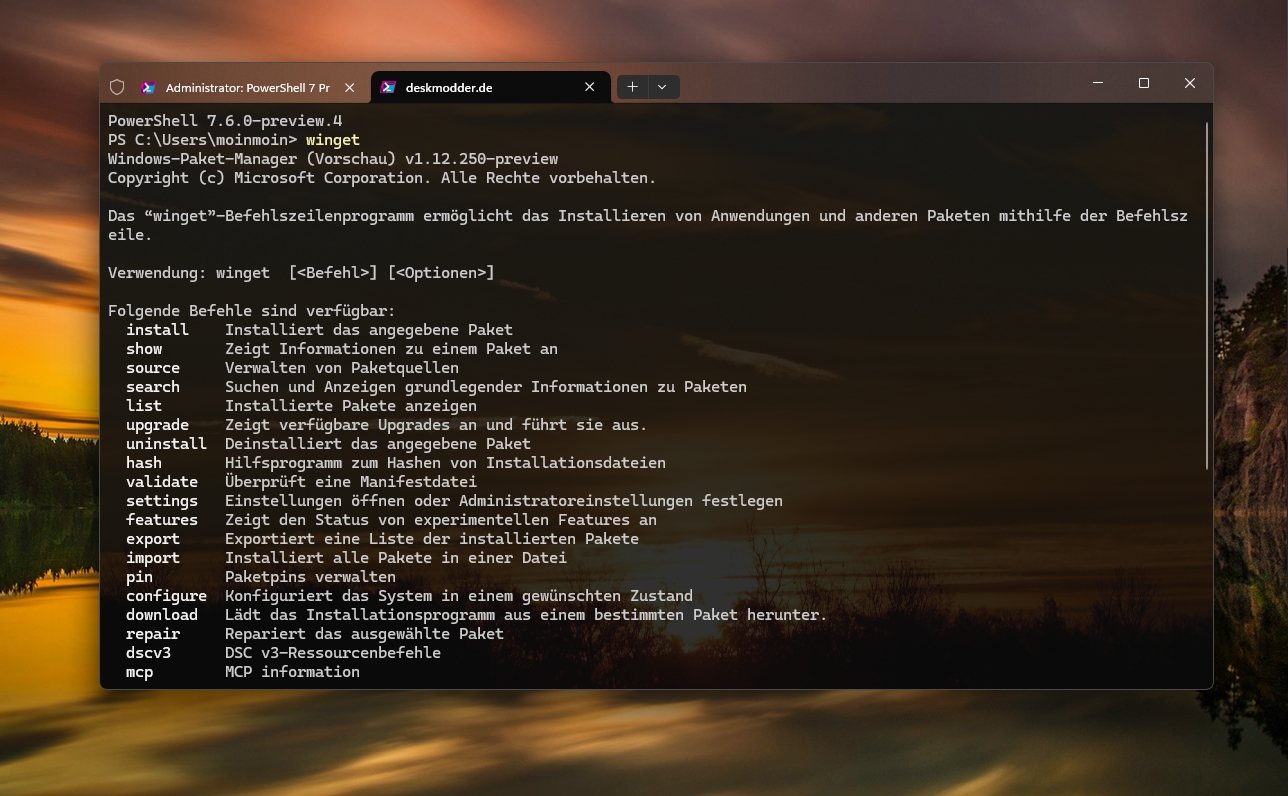Click the PowerShell icon on the deskmodder.de tab

(388, 87)
